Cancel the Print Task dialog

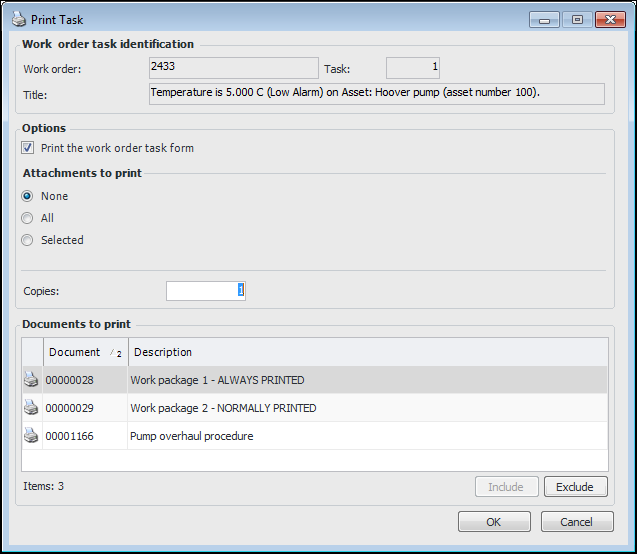577,522
